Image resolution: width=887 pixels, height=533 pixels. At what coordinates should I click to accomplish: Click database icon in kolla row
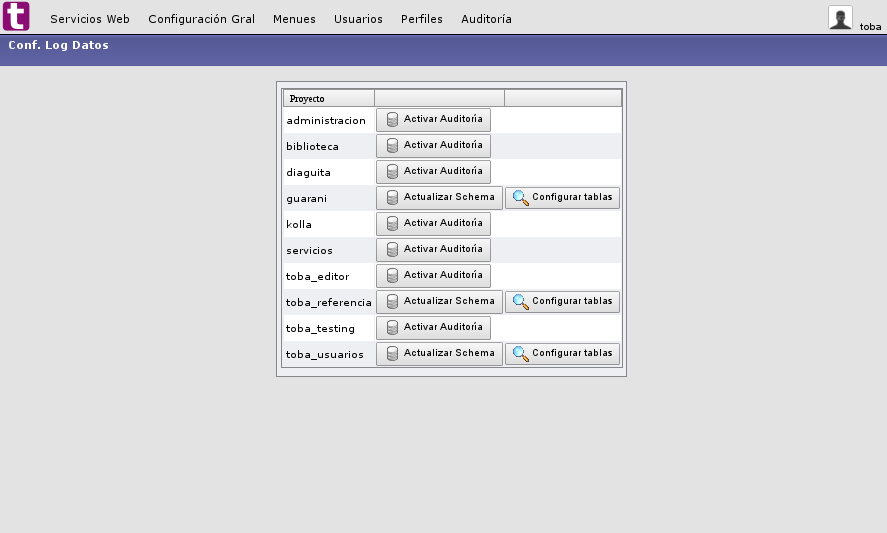392,223
